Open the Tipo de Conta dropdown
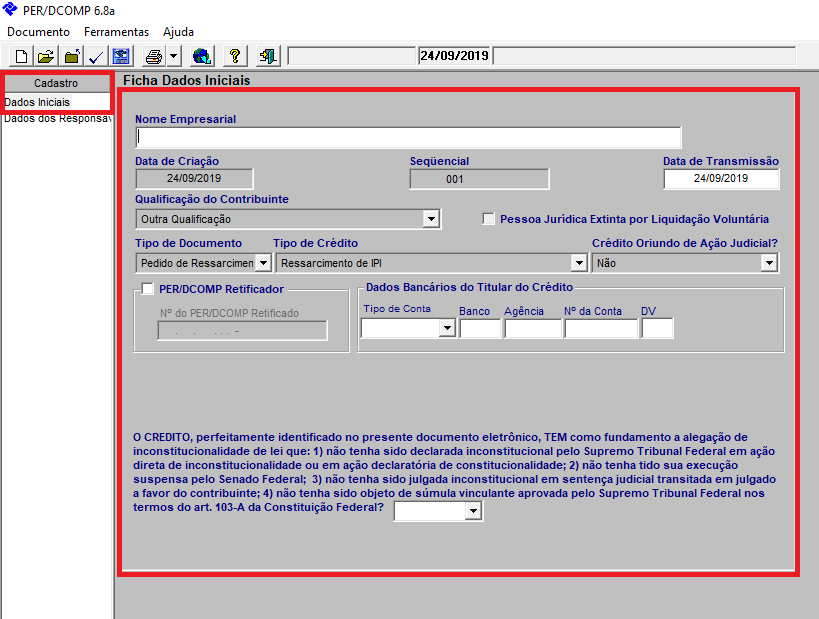The image size is (819, 619). pyautogui.click(x=446, y=329)
